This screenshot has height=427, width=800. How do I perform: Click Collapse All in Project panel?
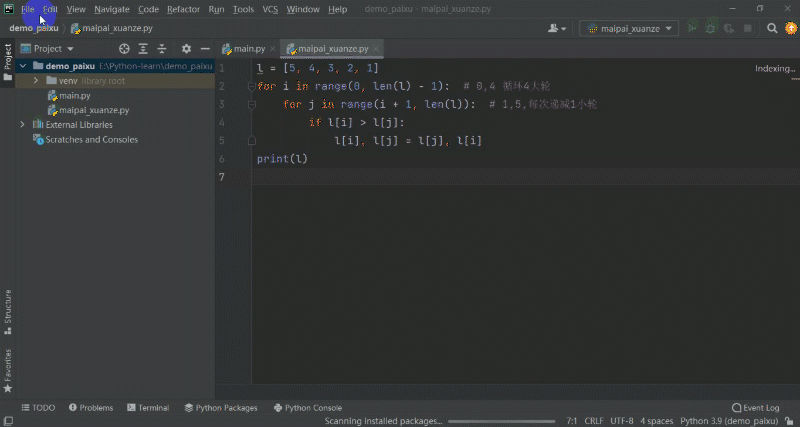[161, 48]
